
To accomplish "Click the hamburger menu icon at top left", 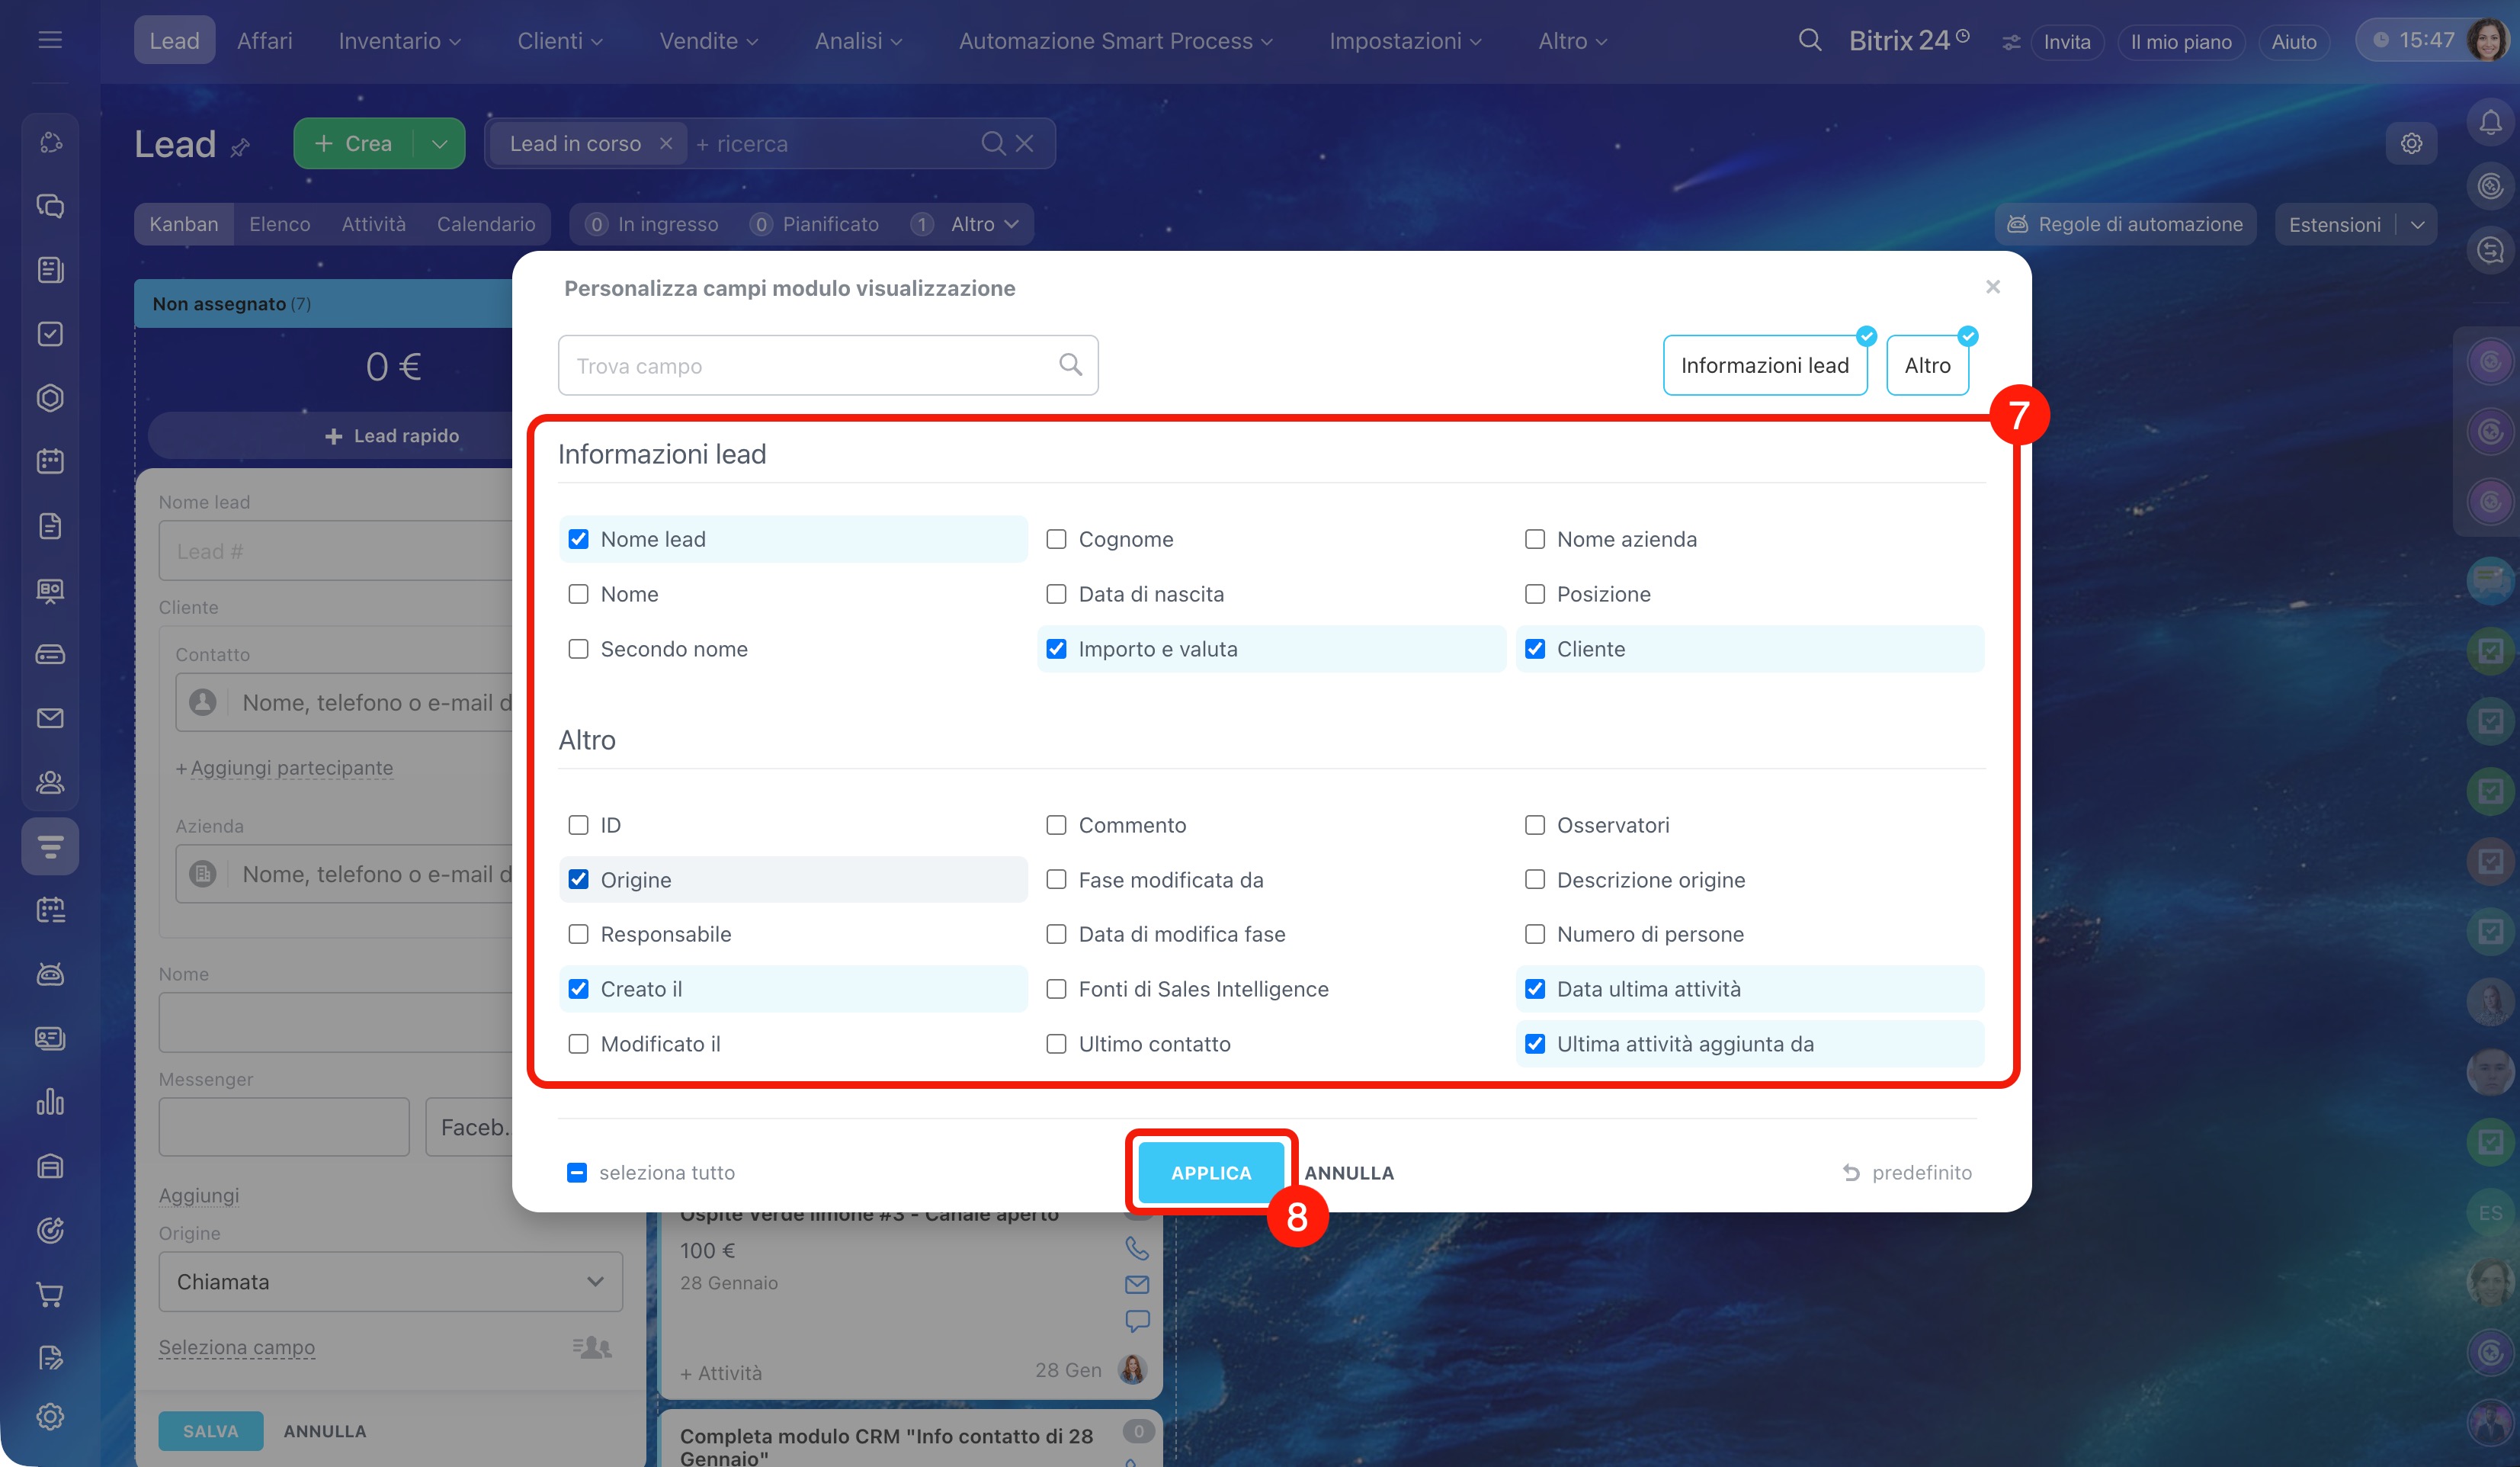I will [50, 40].
